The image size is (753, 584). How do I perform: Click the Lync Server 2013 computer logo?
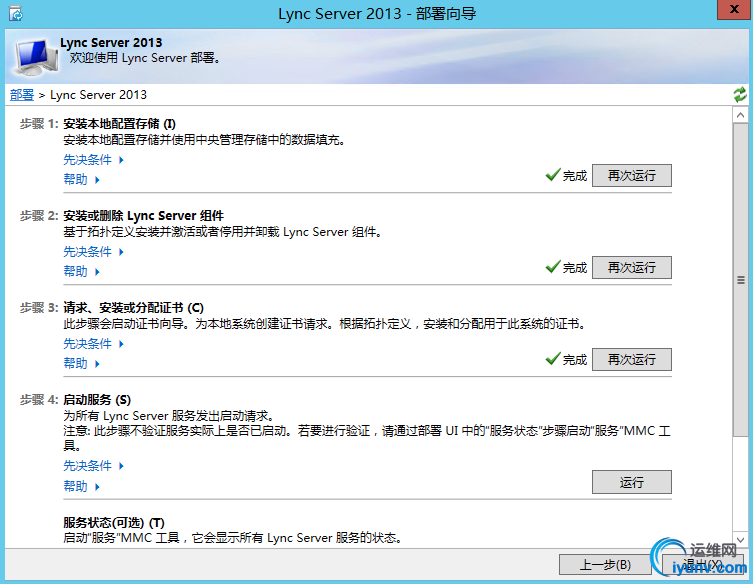35,57
